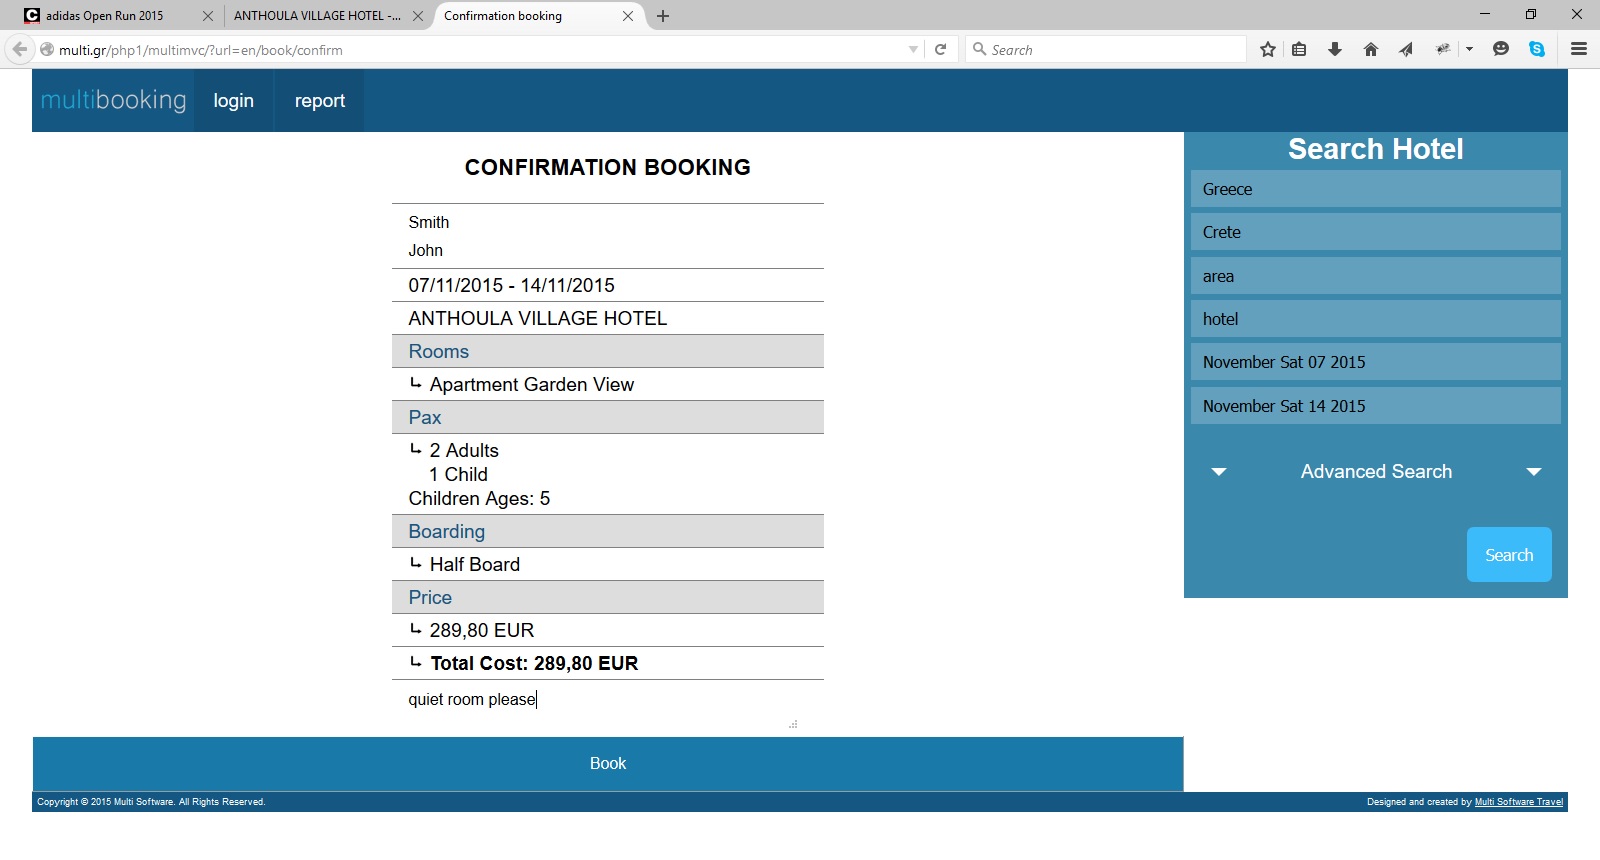The image size is (1600, 860).
Task: Click the 289,80 EUR price row
Action: 608,630
